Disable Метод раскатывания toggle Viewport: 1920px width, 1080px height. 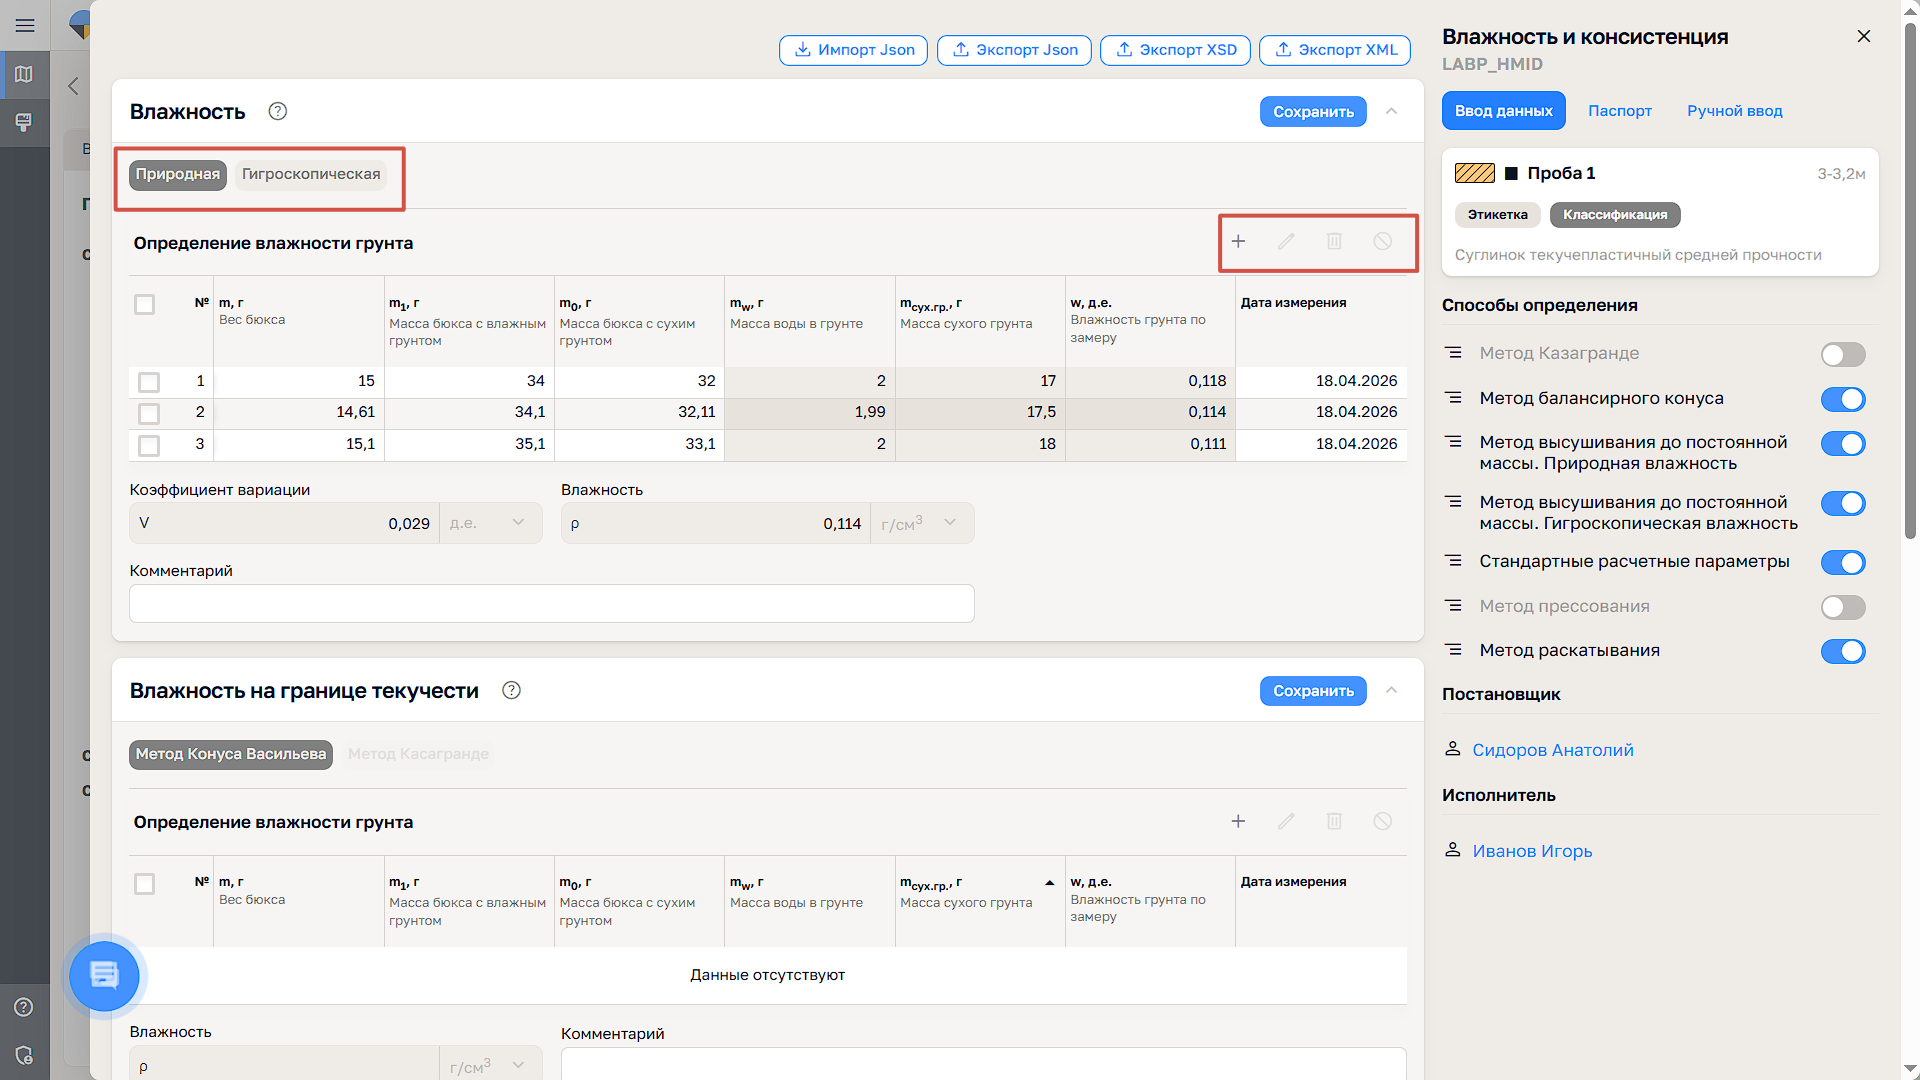(1842, 651)
